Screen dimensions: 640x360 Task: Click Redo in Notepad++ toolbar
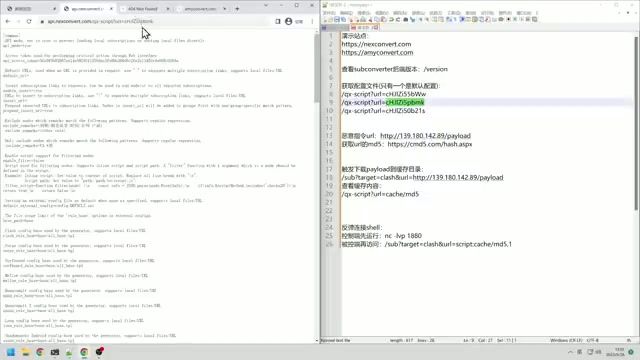(x=398, y=19)
